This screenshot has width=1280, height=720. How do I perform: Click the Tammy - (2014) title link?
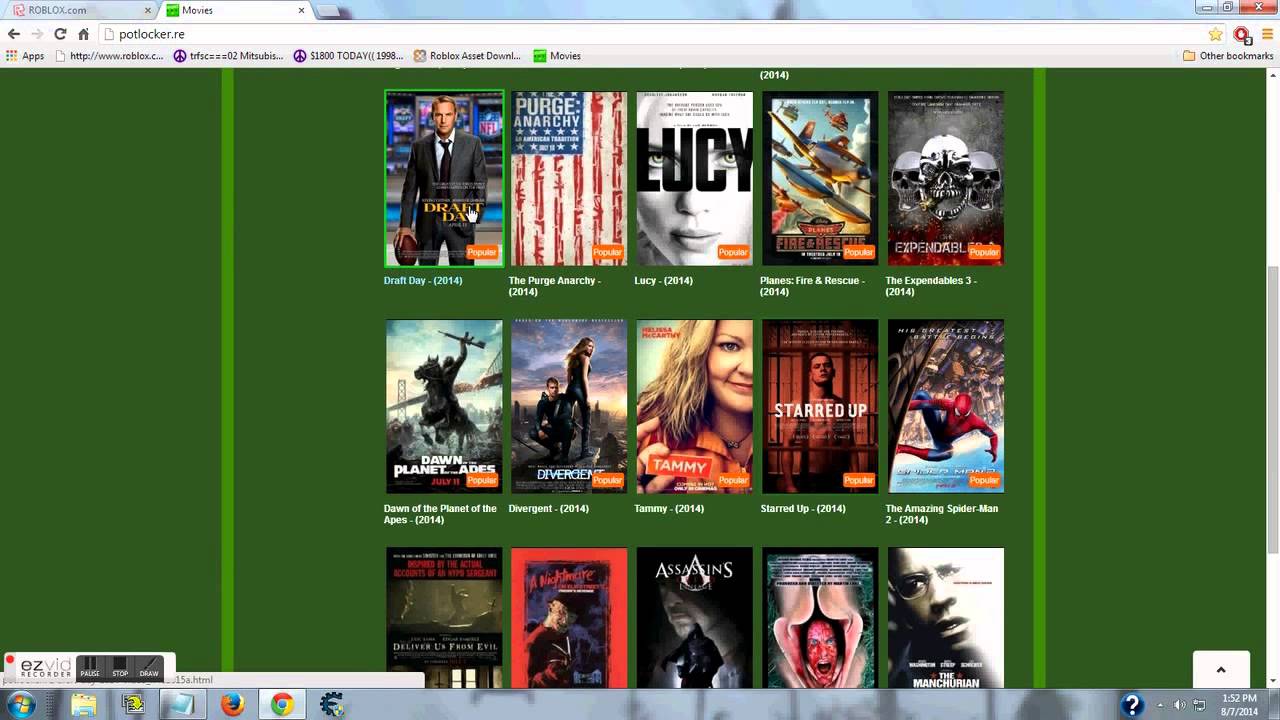[x=669, y=509]
